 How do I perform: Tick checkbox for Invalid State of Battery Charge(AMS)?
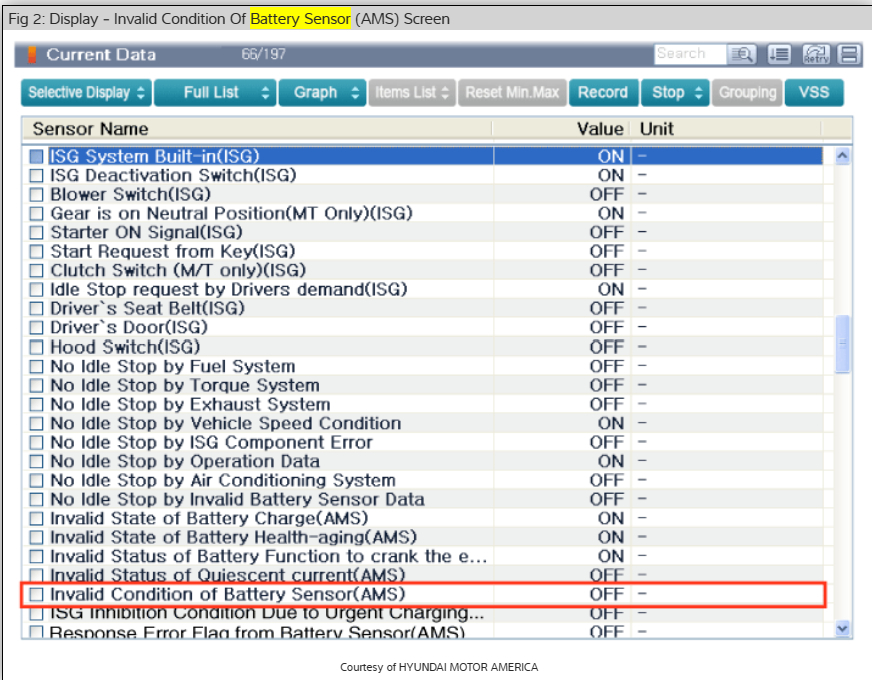(x=36, y=518)
